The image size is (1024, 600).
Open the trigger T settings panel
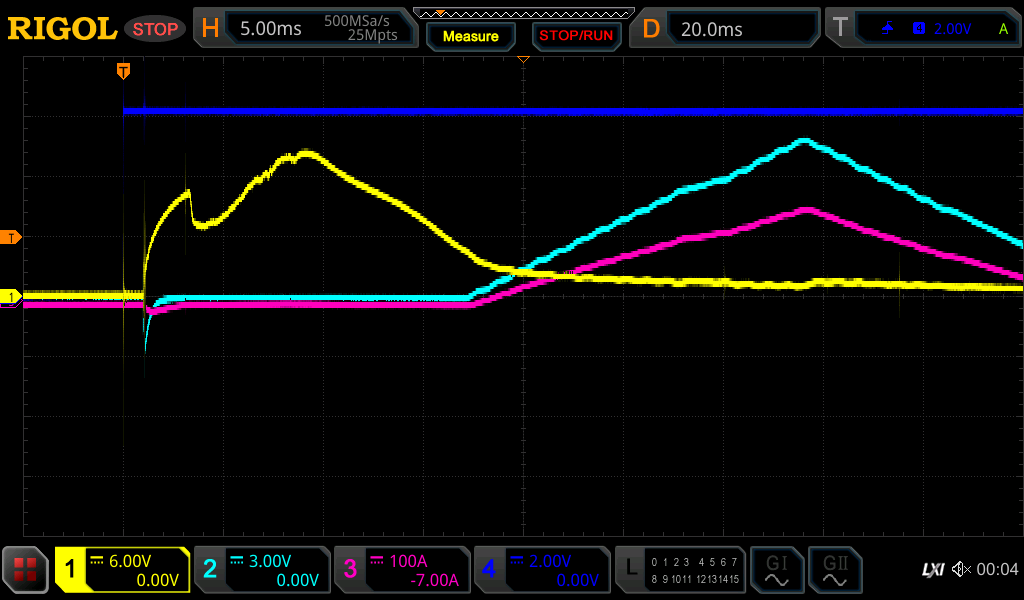coord(923,29)
